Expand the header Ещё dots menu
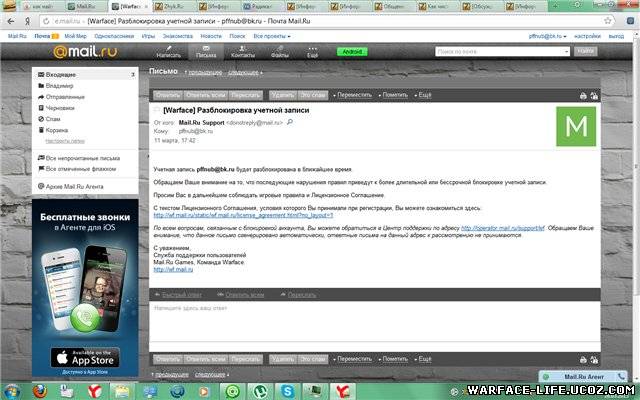The width and height of the screenshot is (640, 400). point(312,52)
